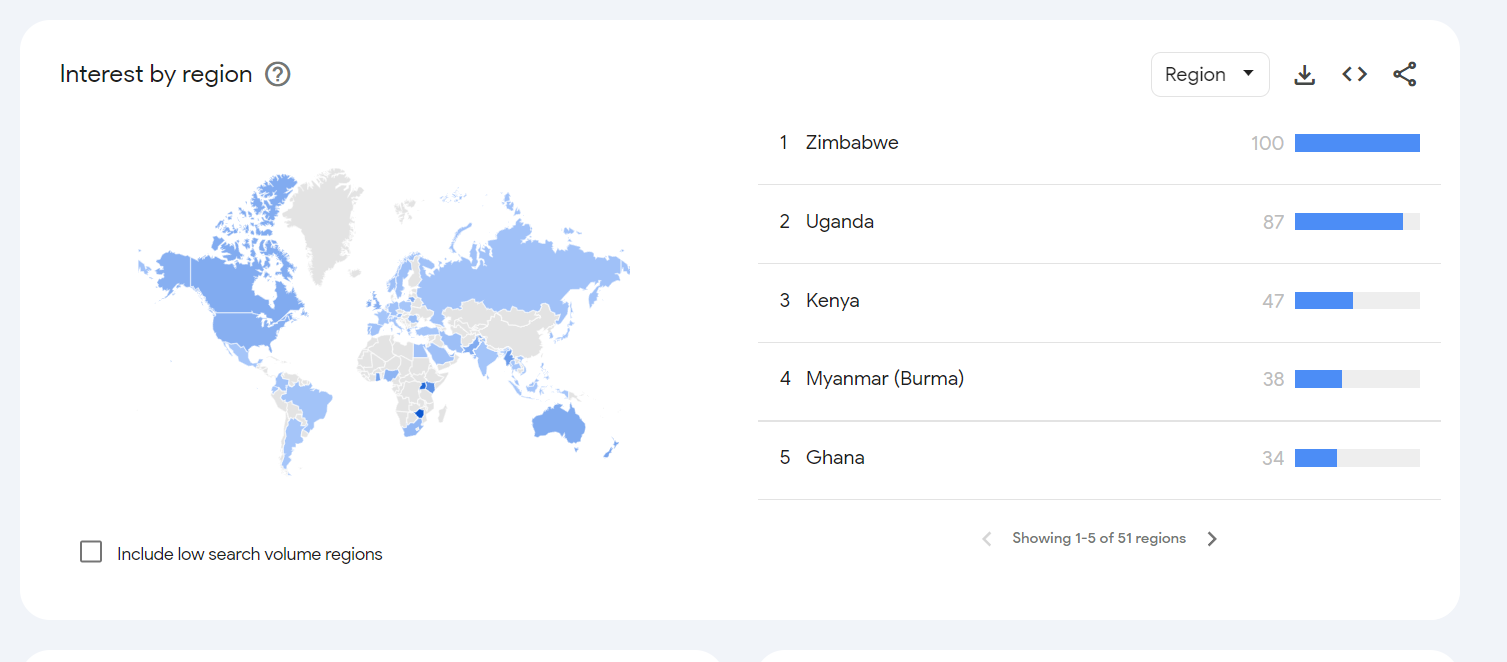Screen dimensions: 1507x662
Task: Expand the Region selector's arrow
Action: coord(1248,74)
